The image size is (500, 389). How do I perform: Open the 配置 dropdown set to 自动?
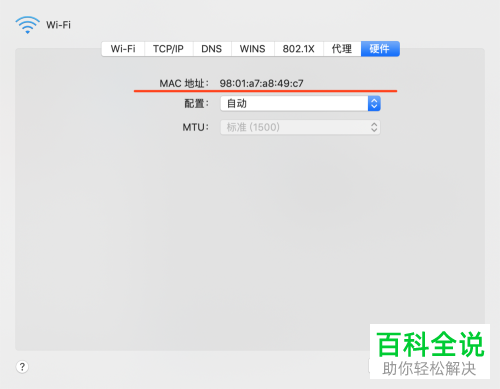click(300, 103)
